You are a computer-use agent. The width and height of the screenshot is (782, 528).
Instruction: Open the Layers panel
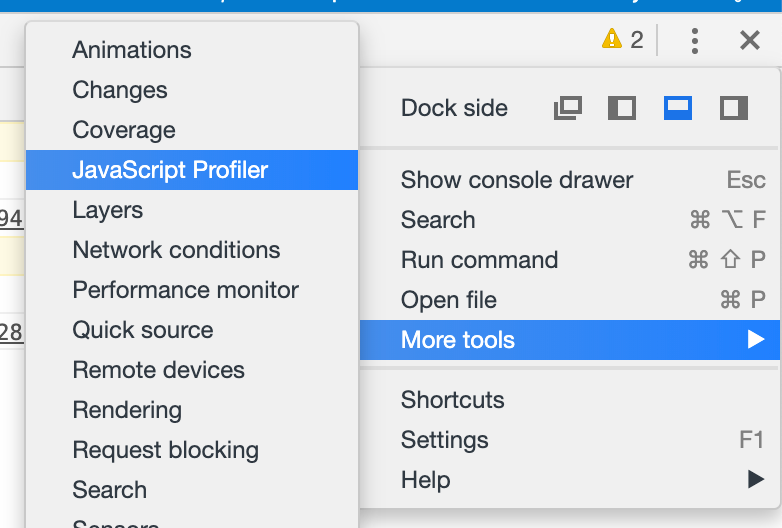point(192,210)
